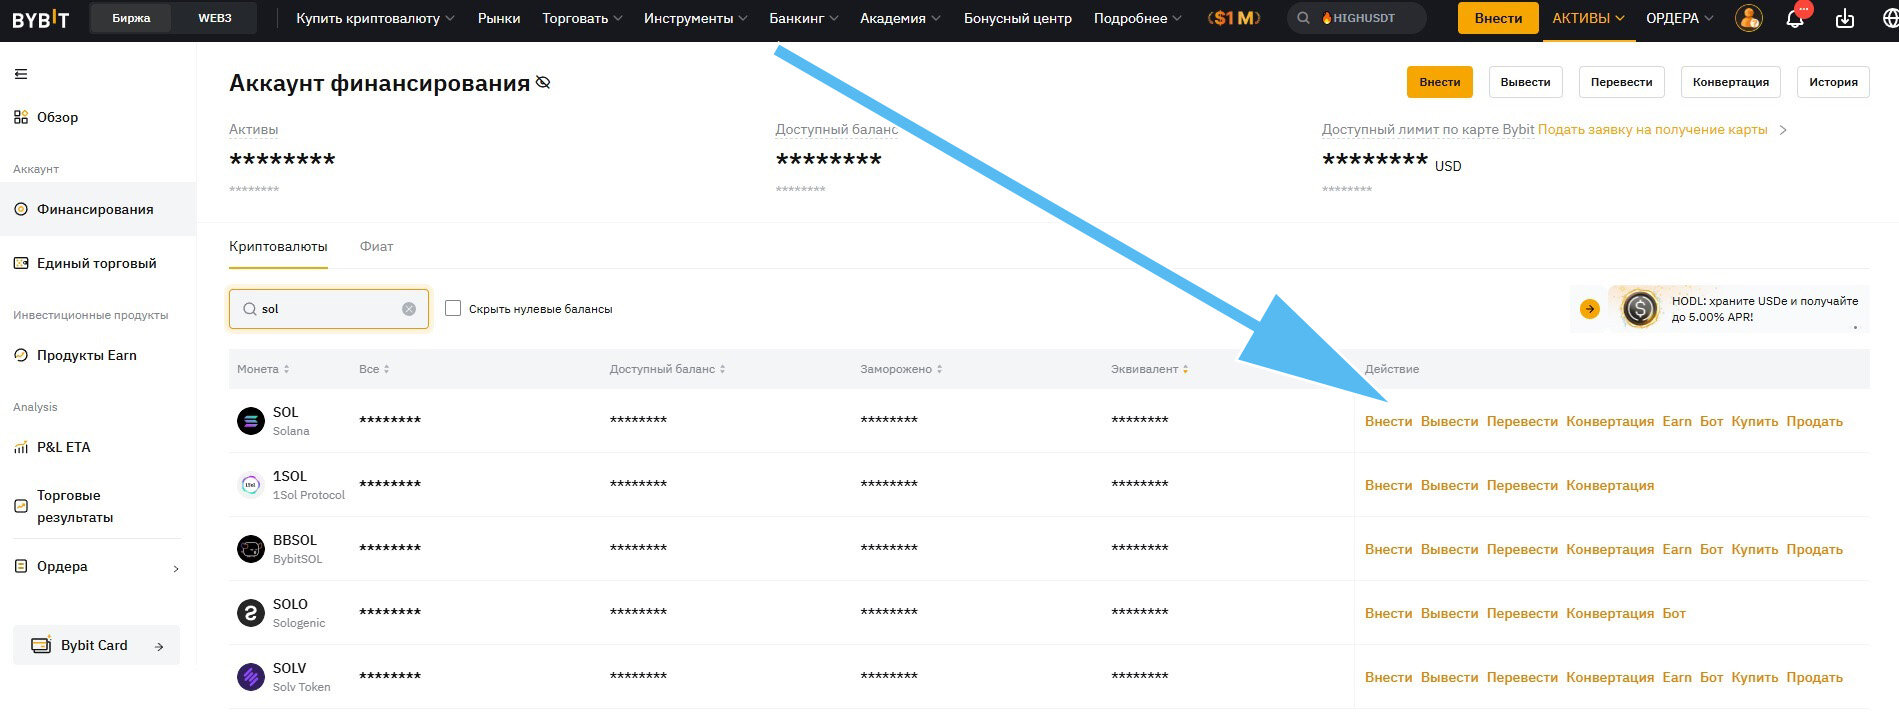Click Конвертация in the 1SOL row
1899x715 pixels.
coord(1610,485)
